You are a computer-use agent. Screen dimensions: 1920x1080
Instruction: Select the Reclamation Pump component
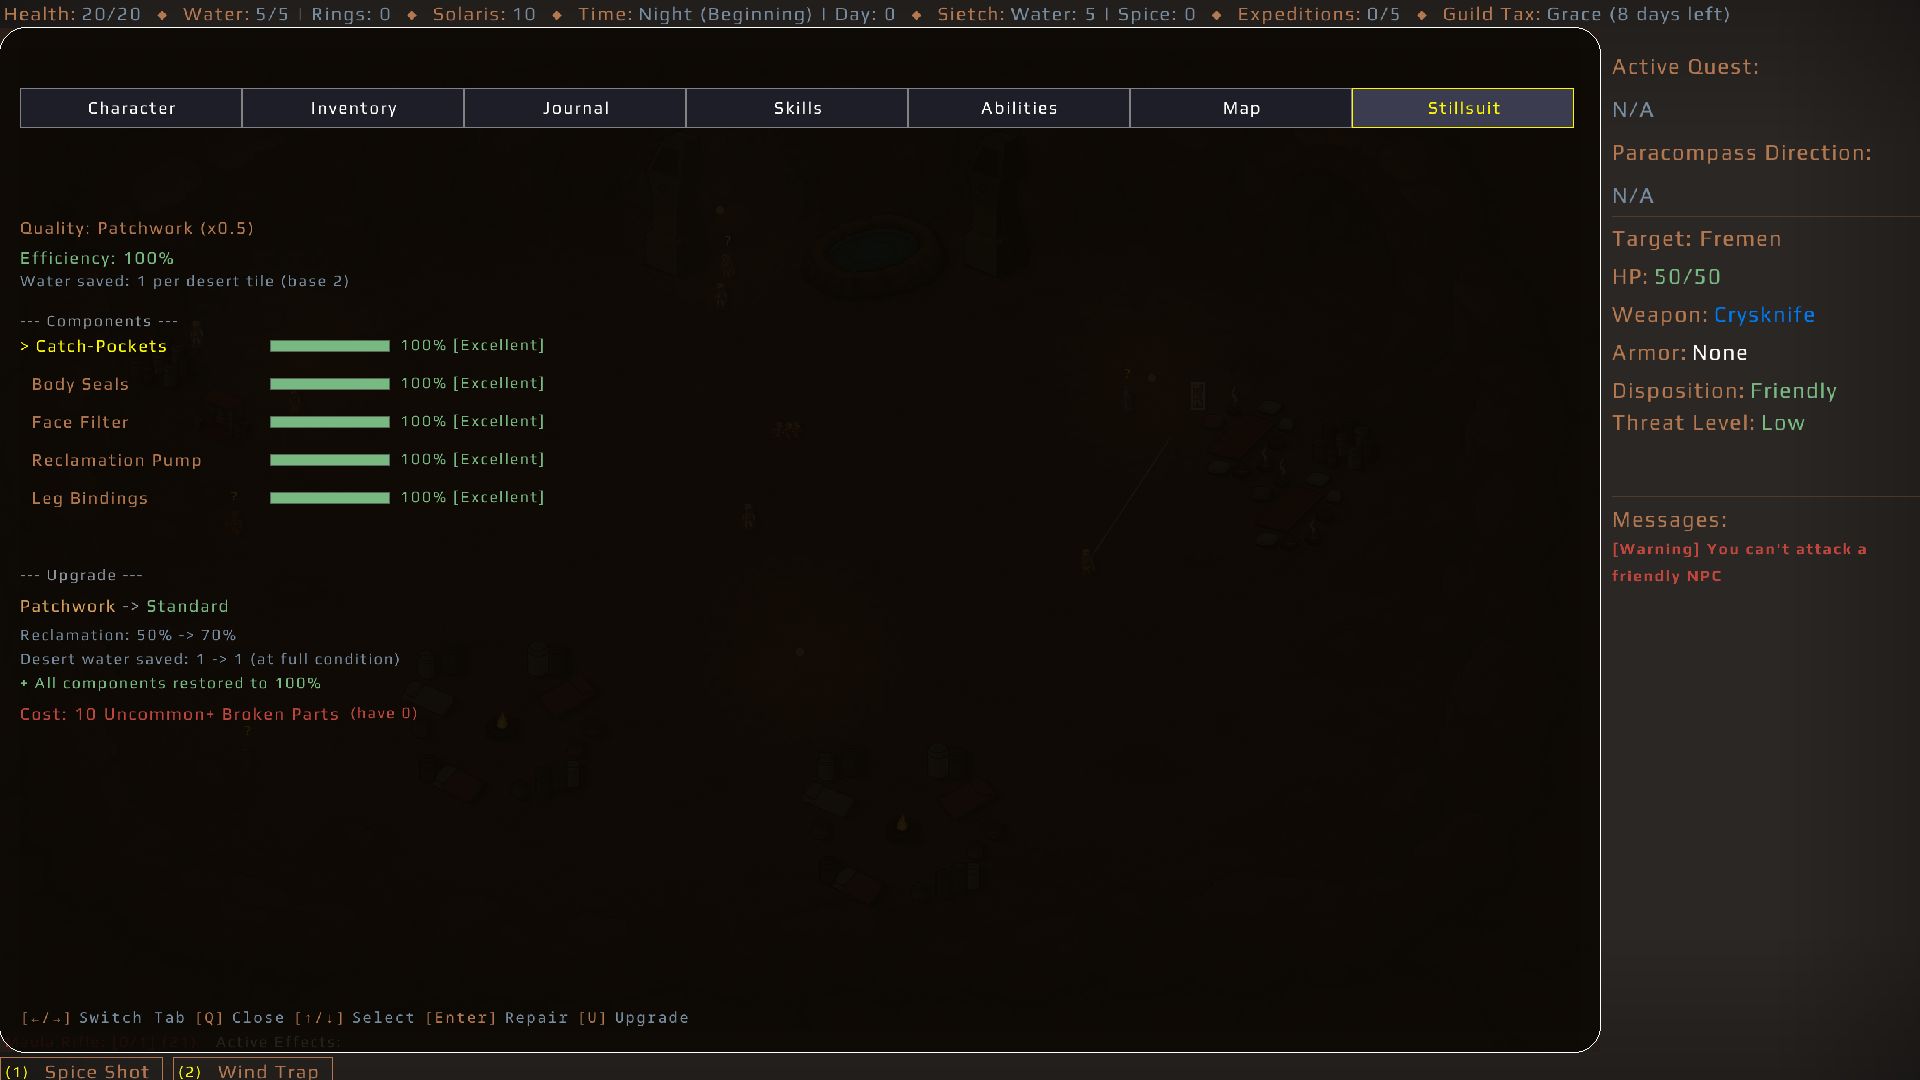coord(117,460)
